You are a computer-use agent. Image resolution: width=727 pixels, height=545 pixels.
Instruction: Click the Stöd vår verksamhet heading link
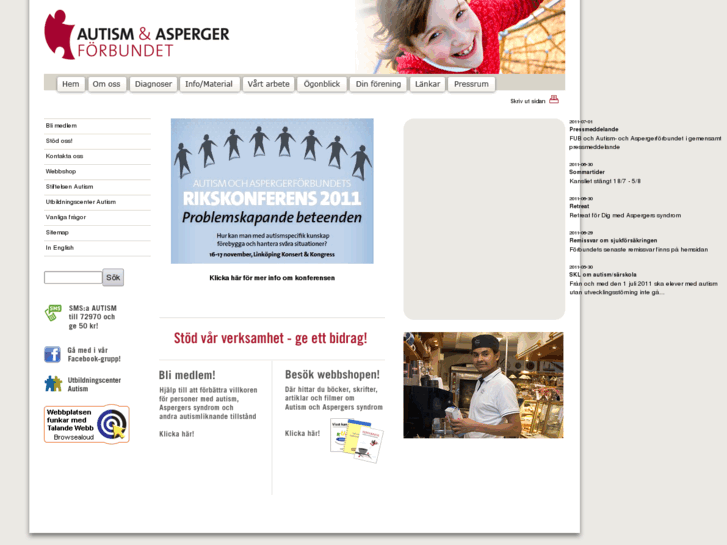point(270,338)
